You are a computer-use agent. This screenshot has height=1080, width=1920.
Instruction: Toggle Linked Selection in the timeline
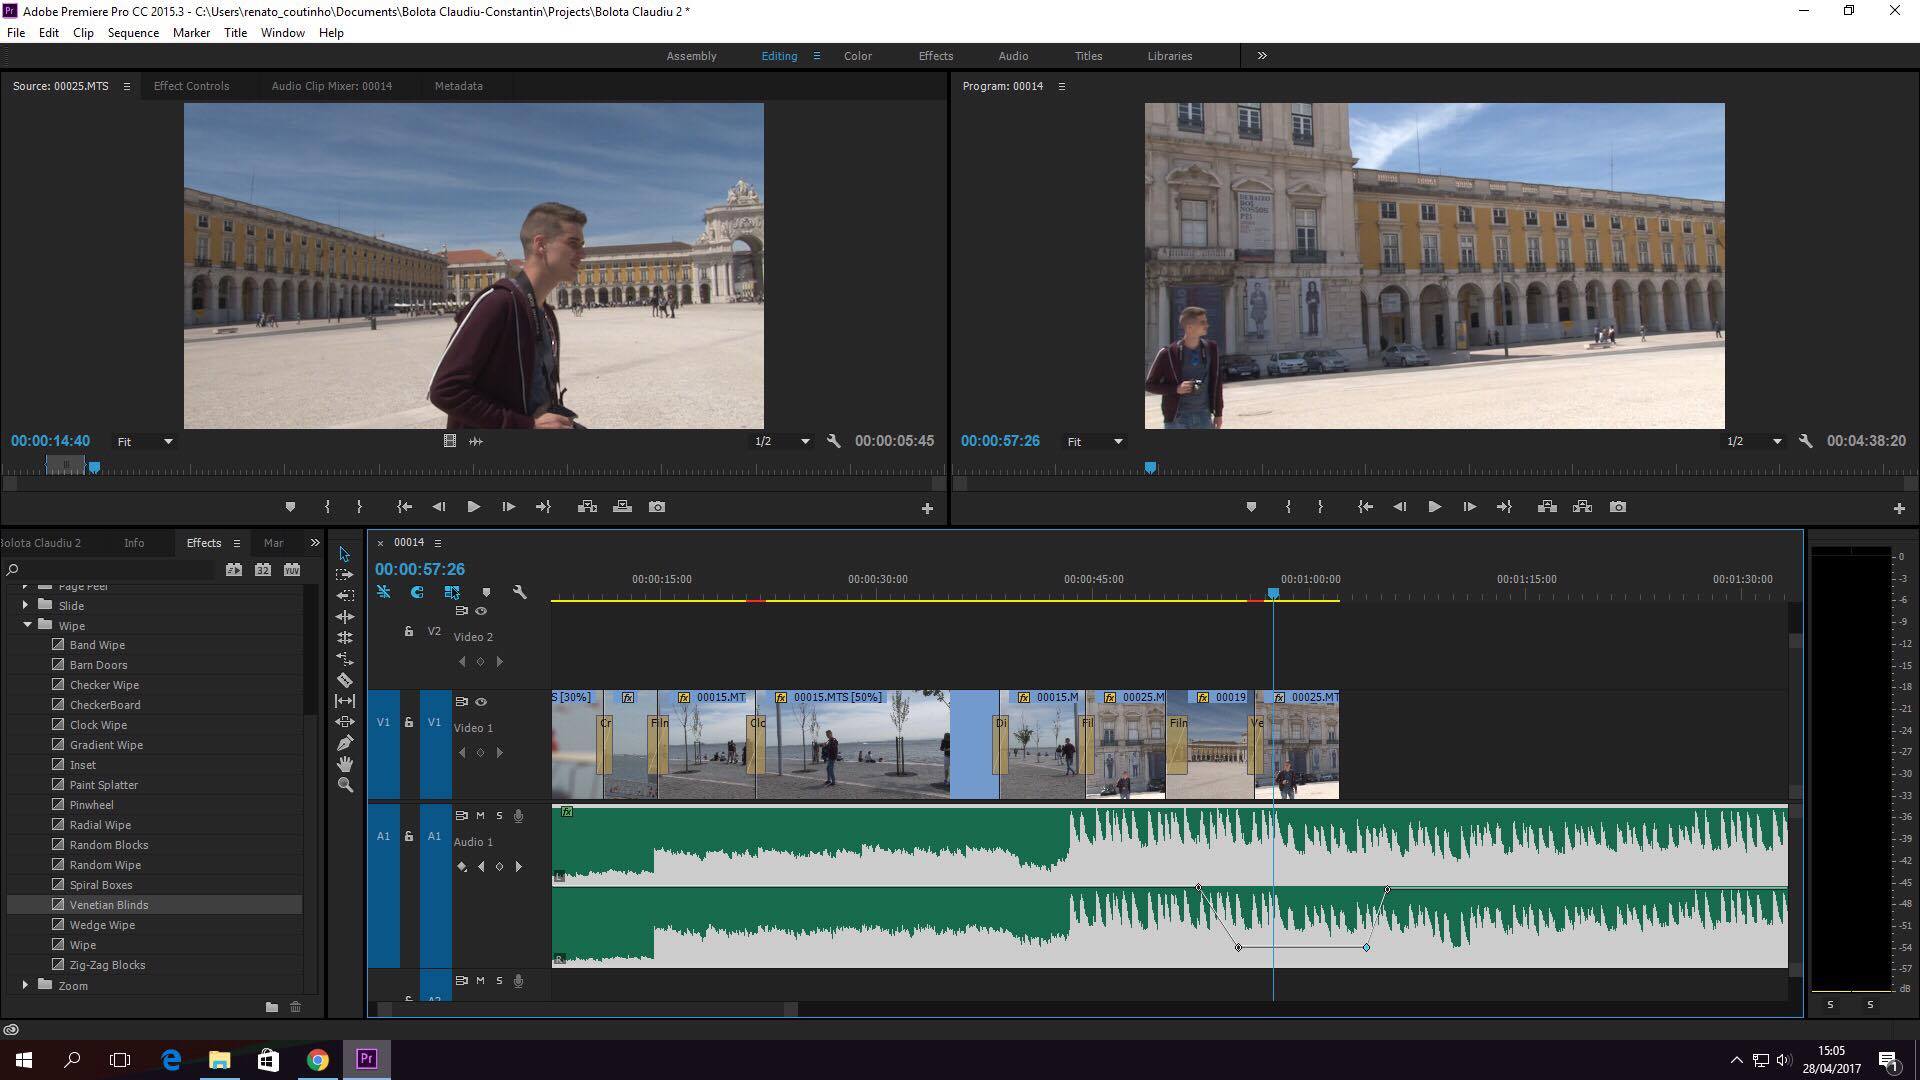tap(452, 592)
